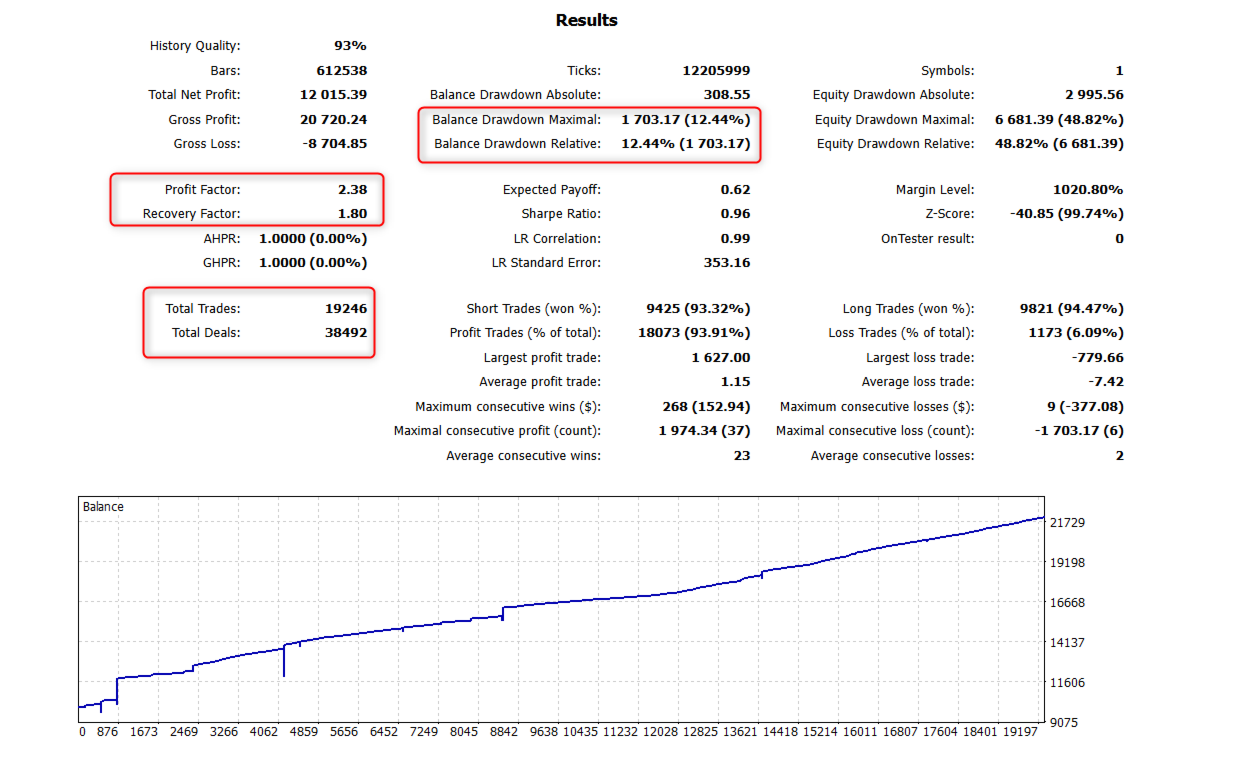Select the 14137 chart axis label
This screenshot has height=759, width=1250.
pyautogui.click(x=1069, y=643)
